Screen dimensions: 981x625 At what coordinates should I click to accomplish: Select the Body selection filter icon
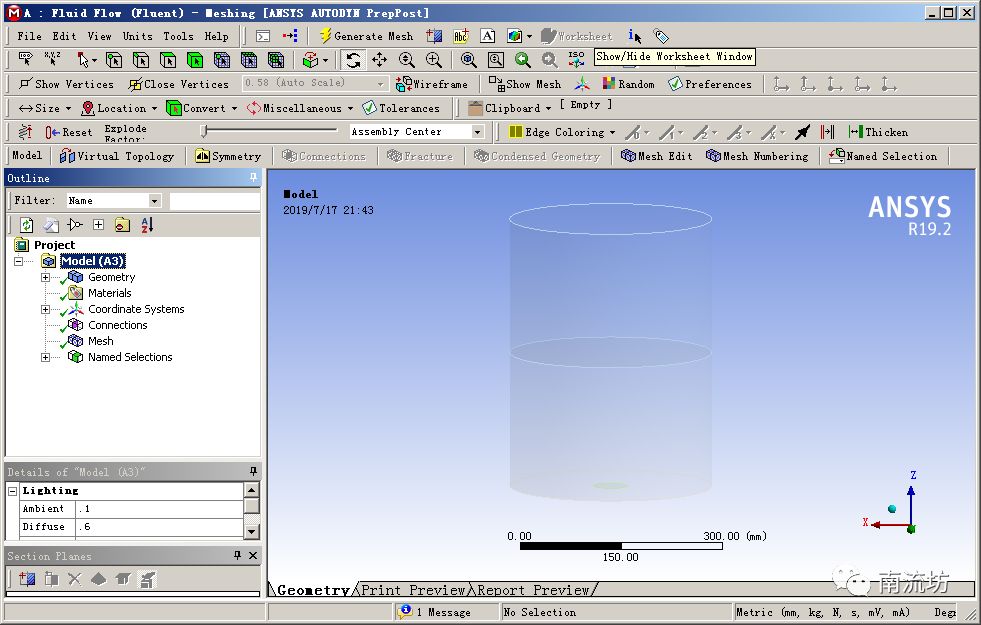195,60
